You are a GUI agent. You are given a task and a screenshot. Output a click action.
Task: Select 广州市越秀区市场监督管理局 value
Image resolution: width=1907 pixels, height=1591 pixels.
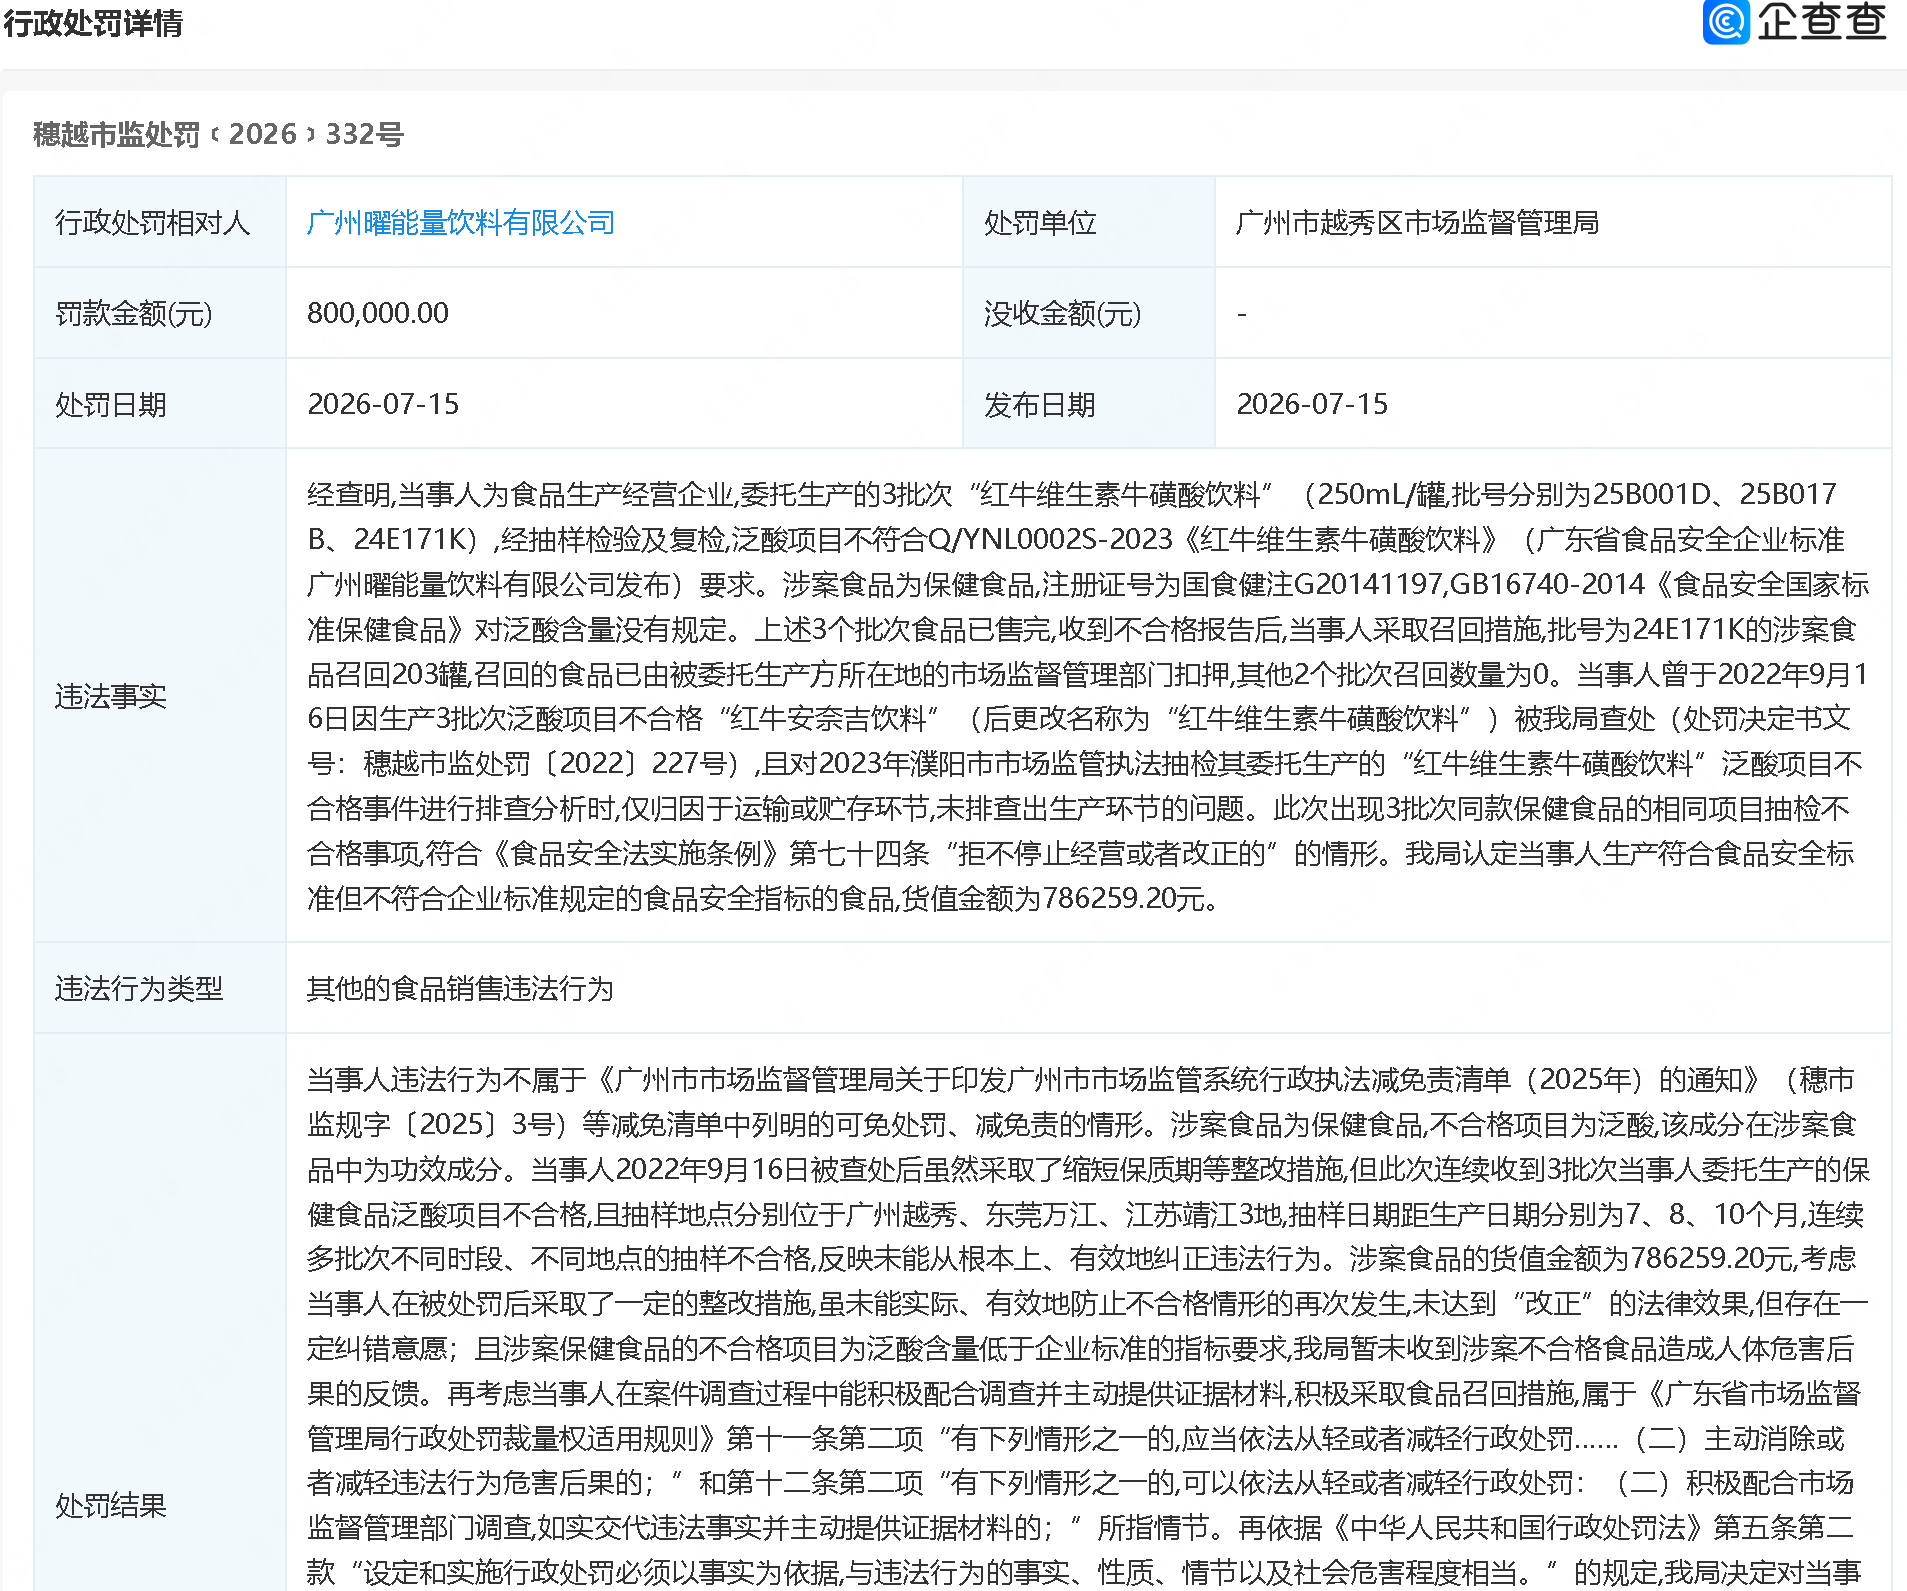pos(1417,222)
